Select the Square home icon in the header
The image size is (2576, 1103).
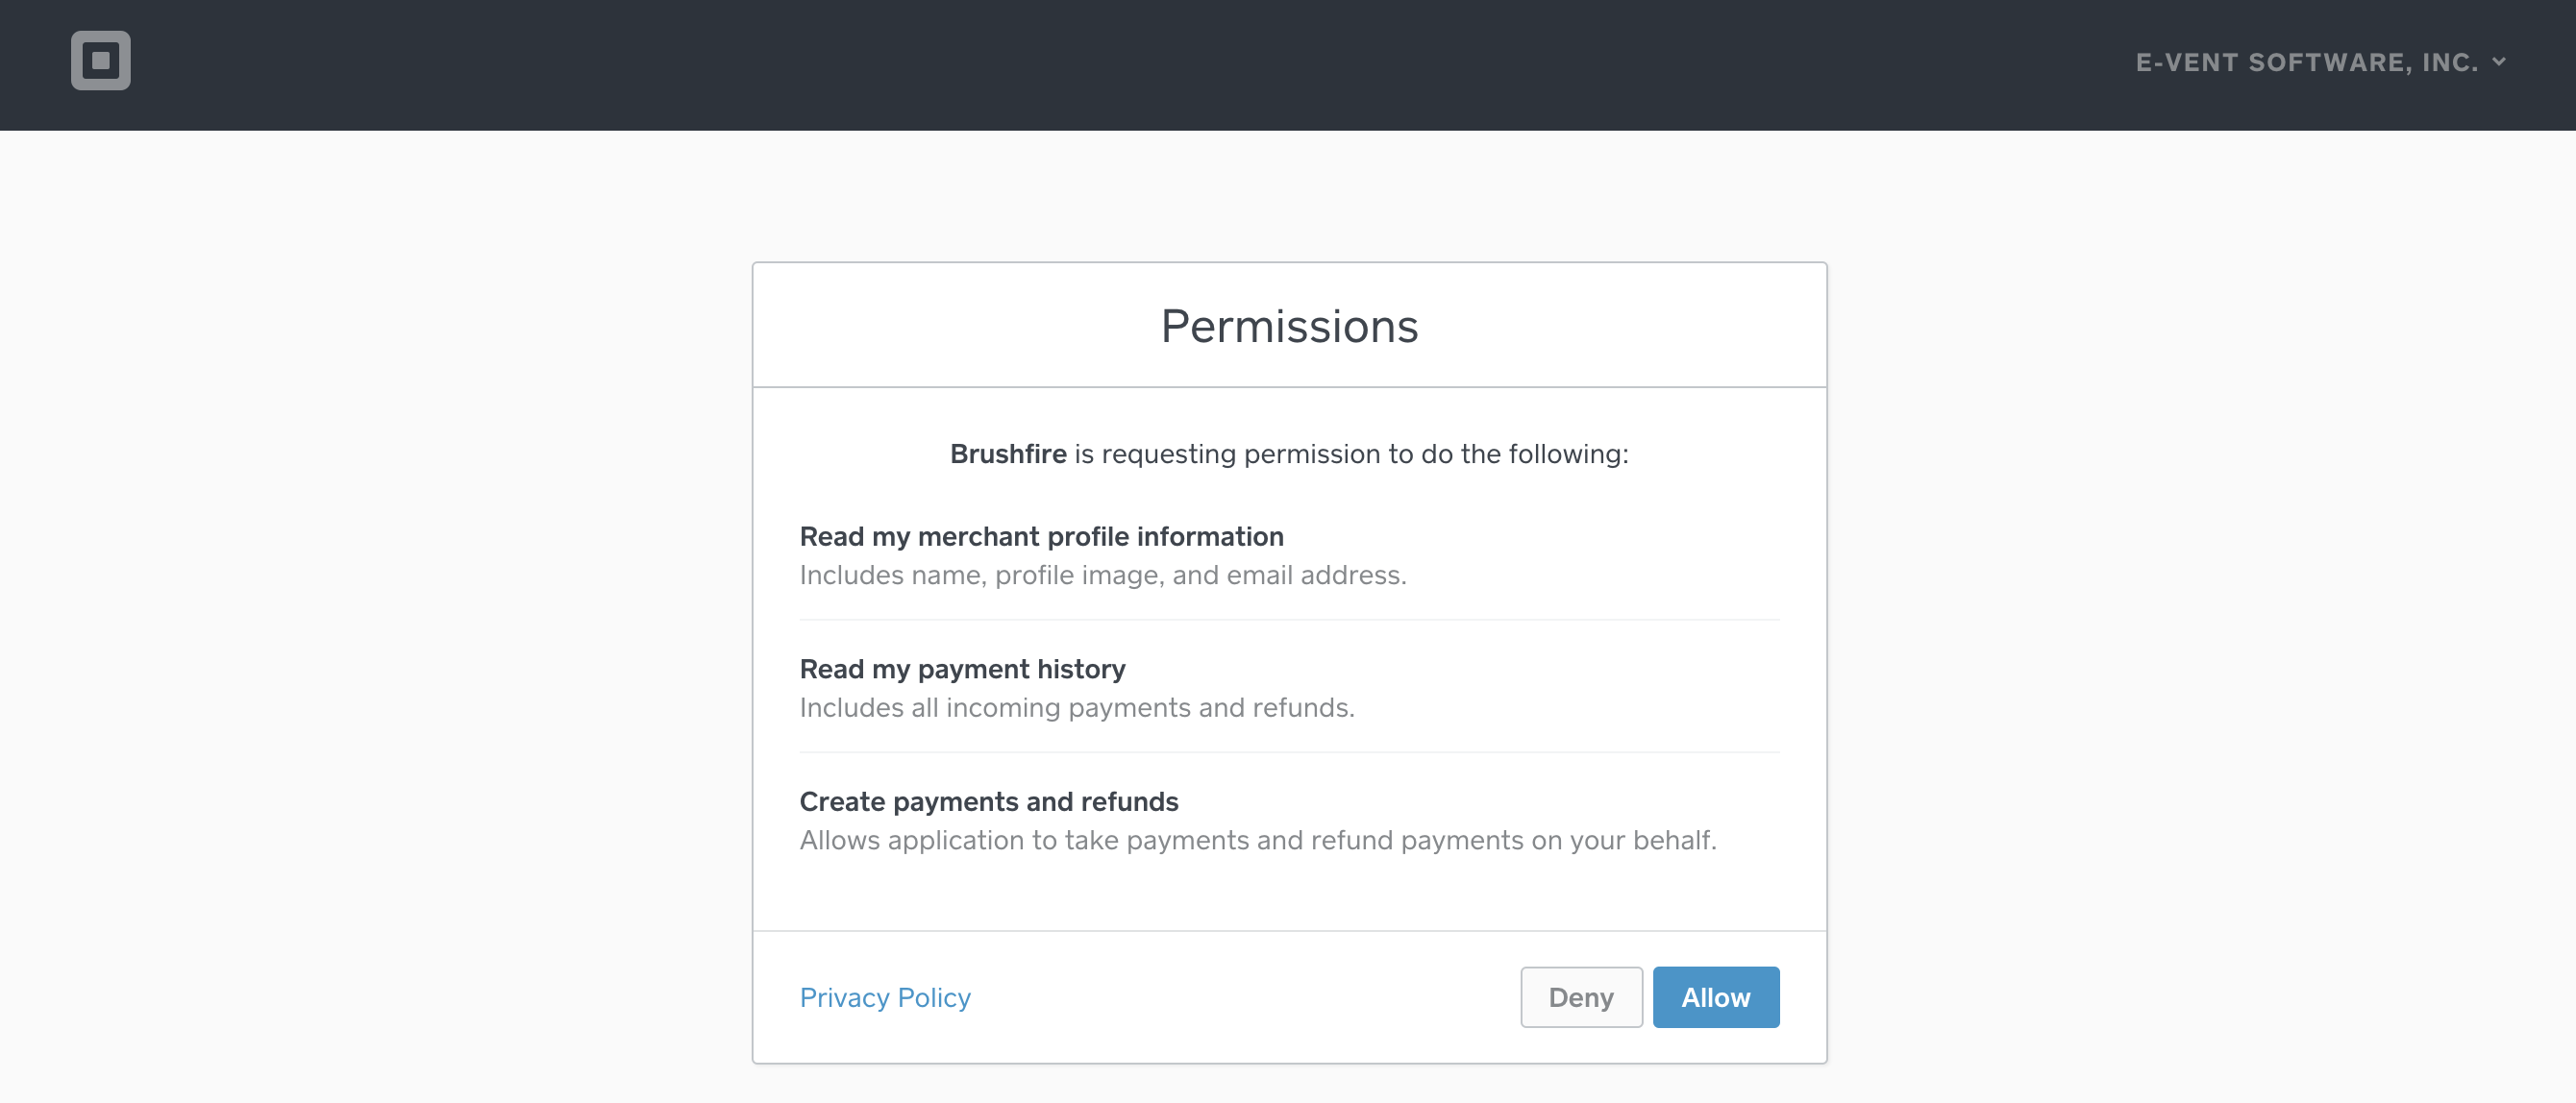point(101,61)
